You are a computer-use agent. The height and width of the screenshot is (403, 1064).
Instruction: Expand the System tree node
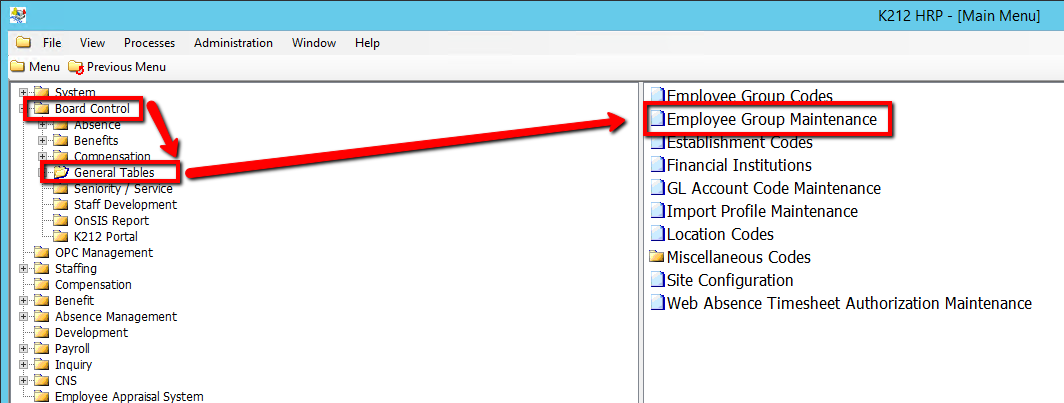click(23, 93)
